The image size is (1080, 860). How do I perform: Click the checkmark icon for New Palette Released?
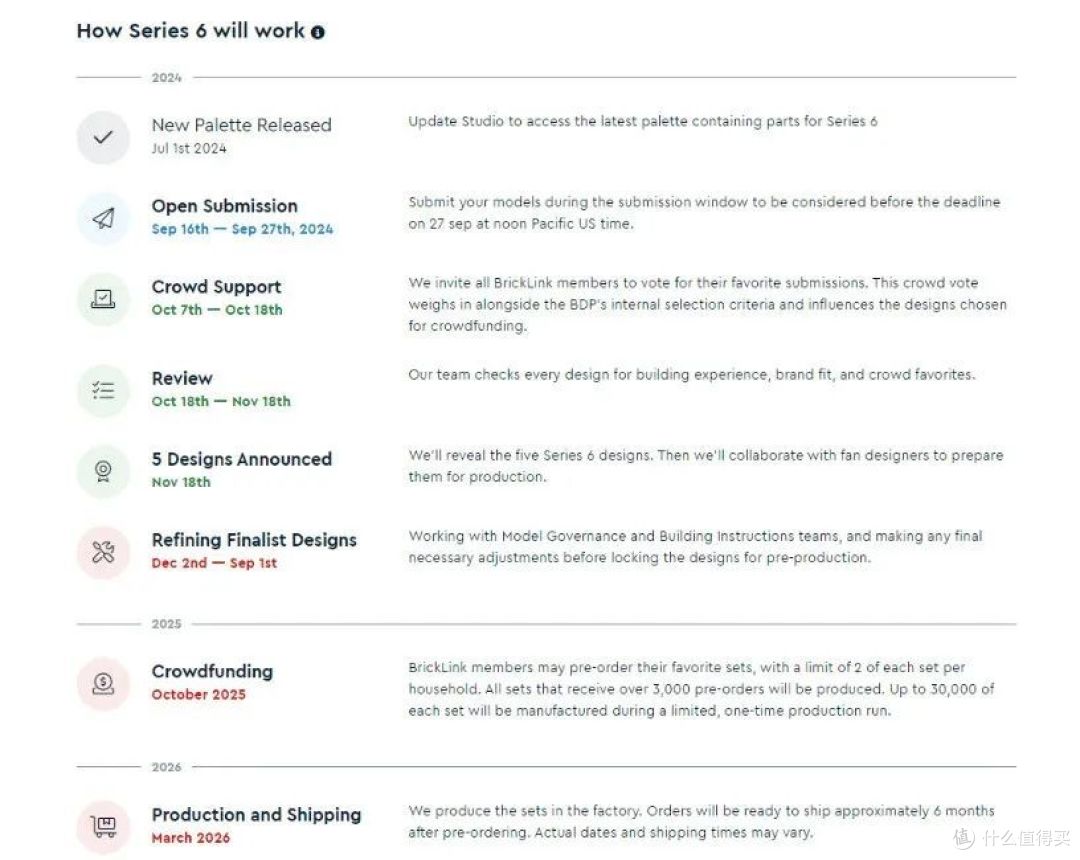pos(103,138)
